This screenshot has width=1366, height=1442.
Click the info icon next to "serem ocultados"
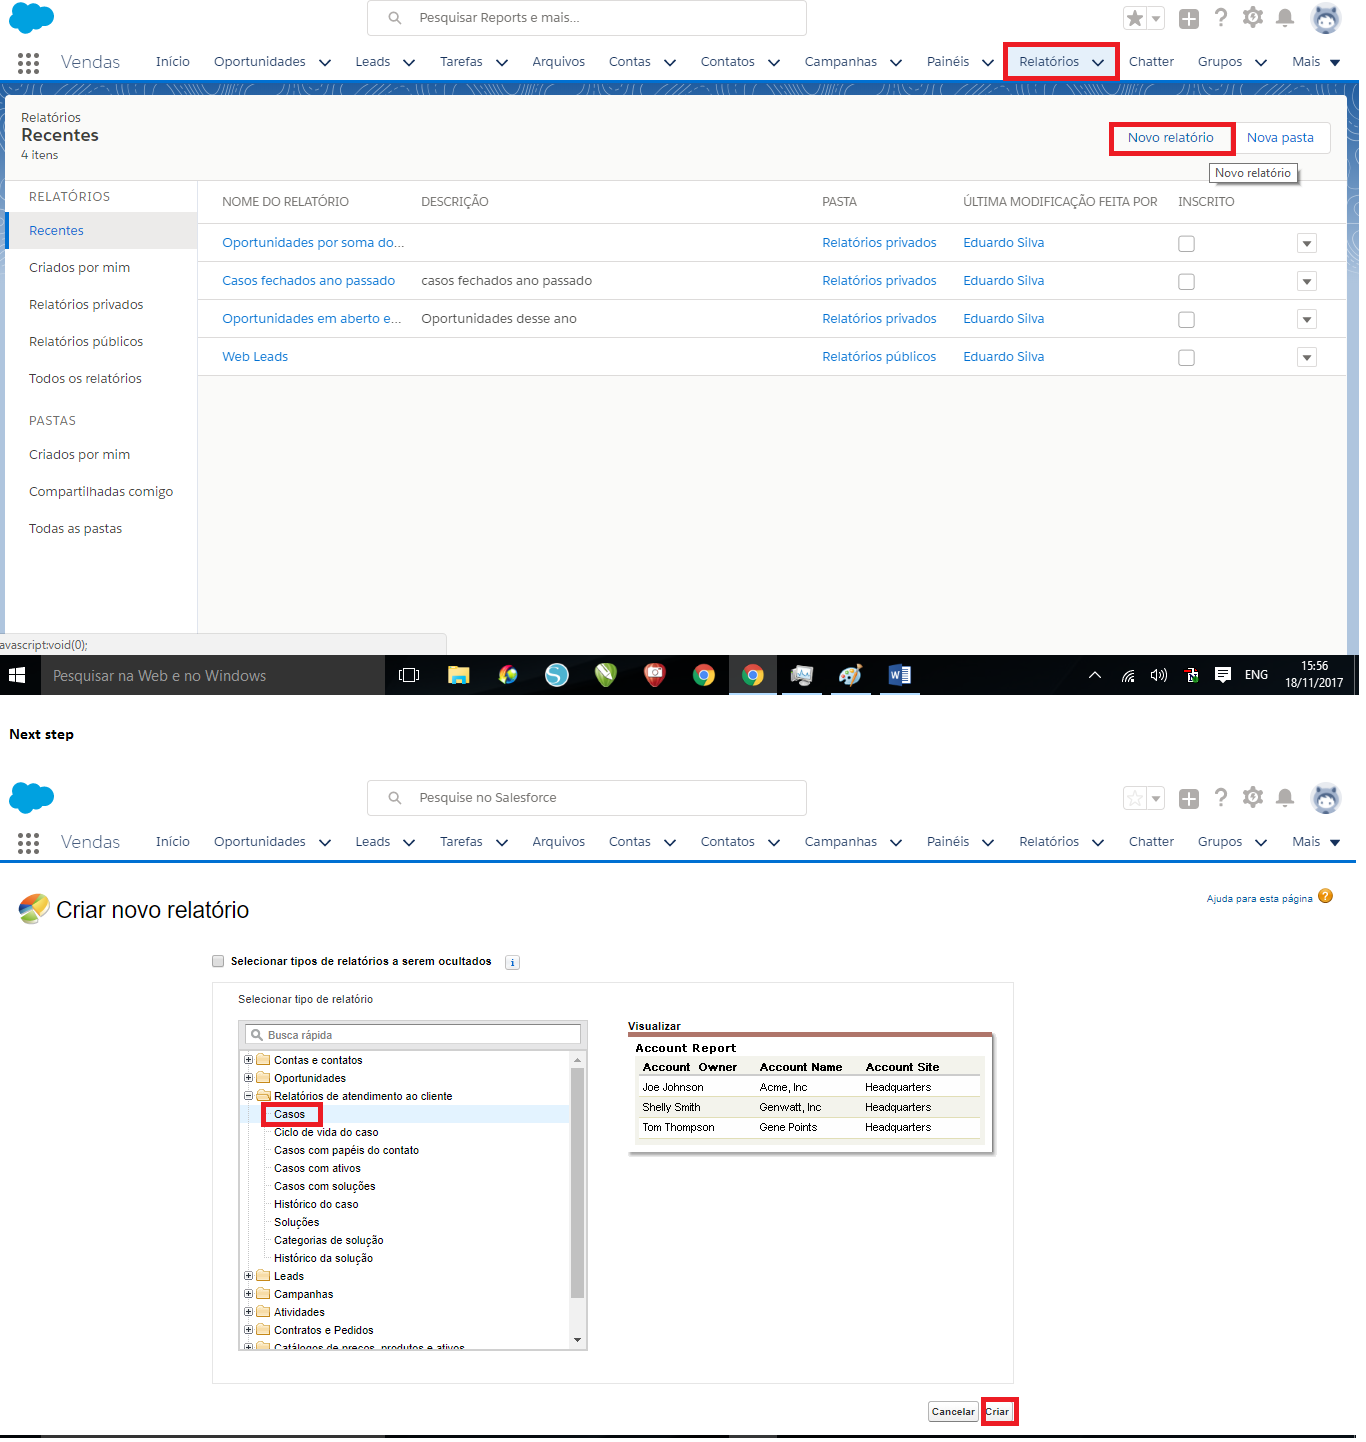pos(512,963)
